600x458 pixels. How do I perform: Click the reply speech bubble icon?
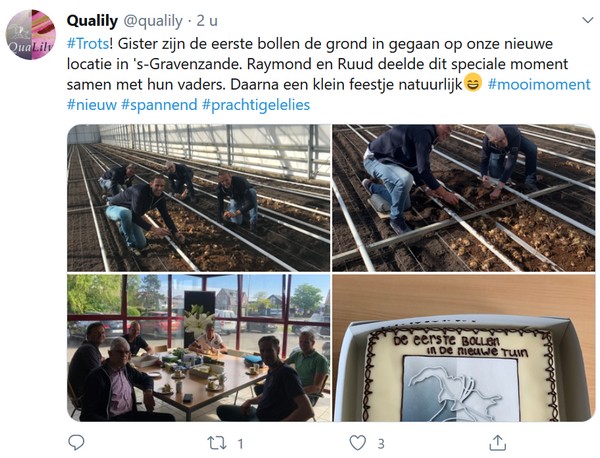point(76,443)
